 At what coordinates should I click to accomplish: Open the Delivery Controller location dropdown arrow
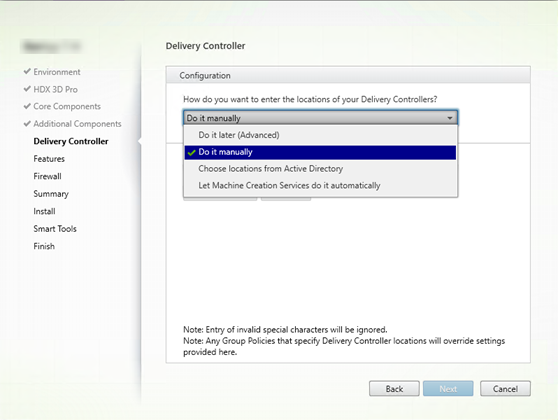449,118
